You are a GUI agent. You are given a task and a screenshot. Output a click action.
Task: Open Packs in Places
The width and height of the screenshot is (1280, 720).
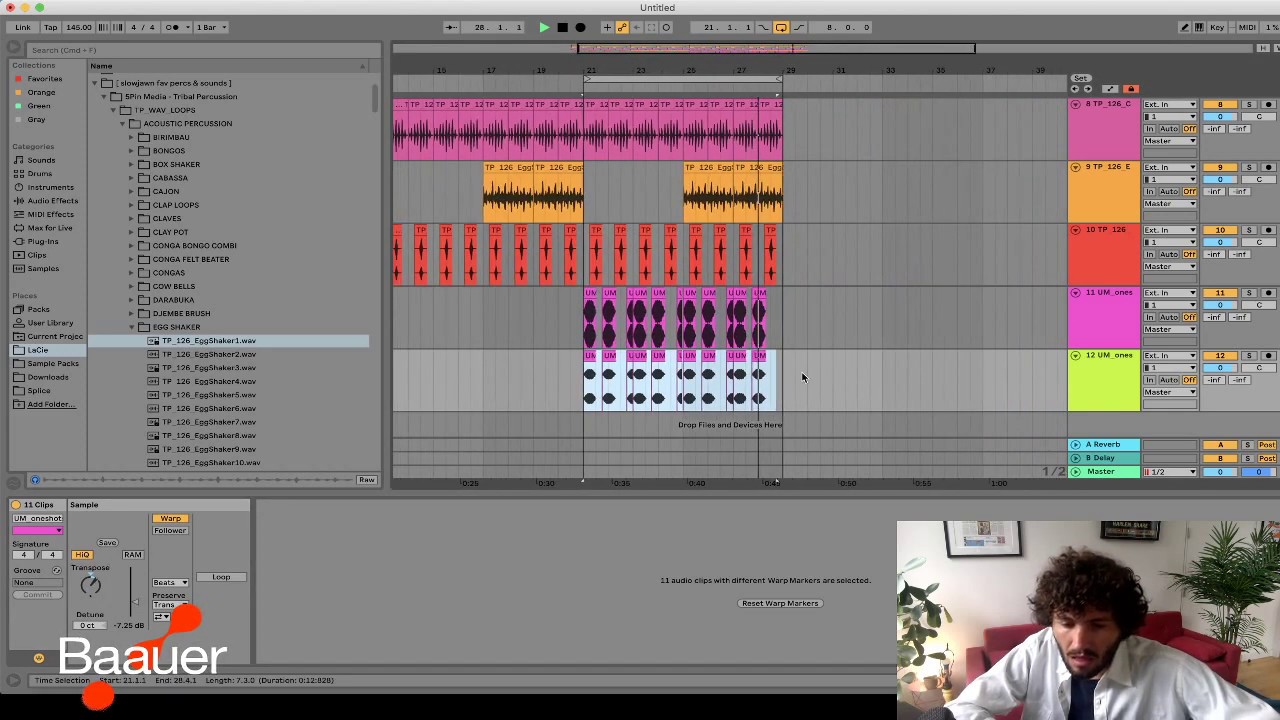(x=38, y=309)
